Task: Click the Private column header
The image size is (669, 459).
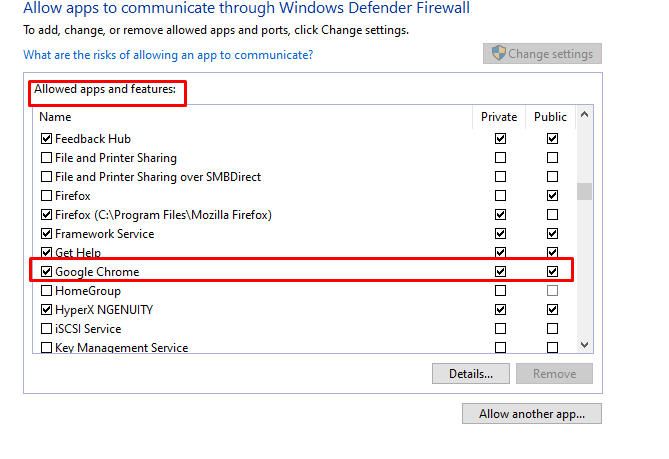Action: point(499,117)
